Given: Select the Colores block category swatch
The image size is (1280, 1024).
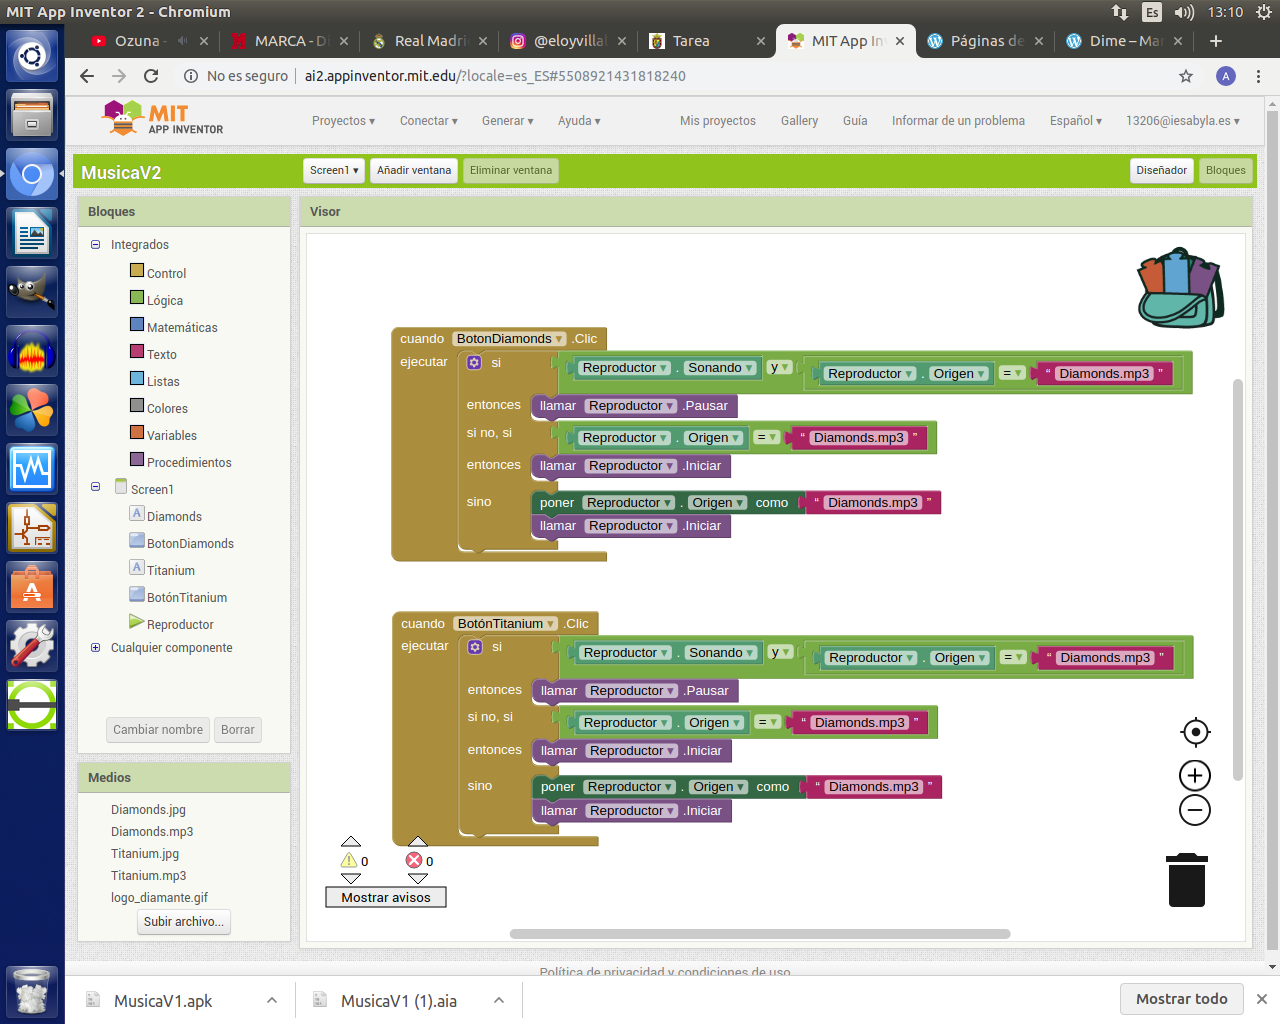Looking at the screenshot, I should tap(137, 405).
